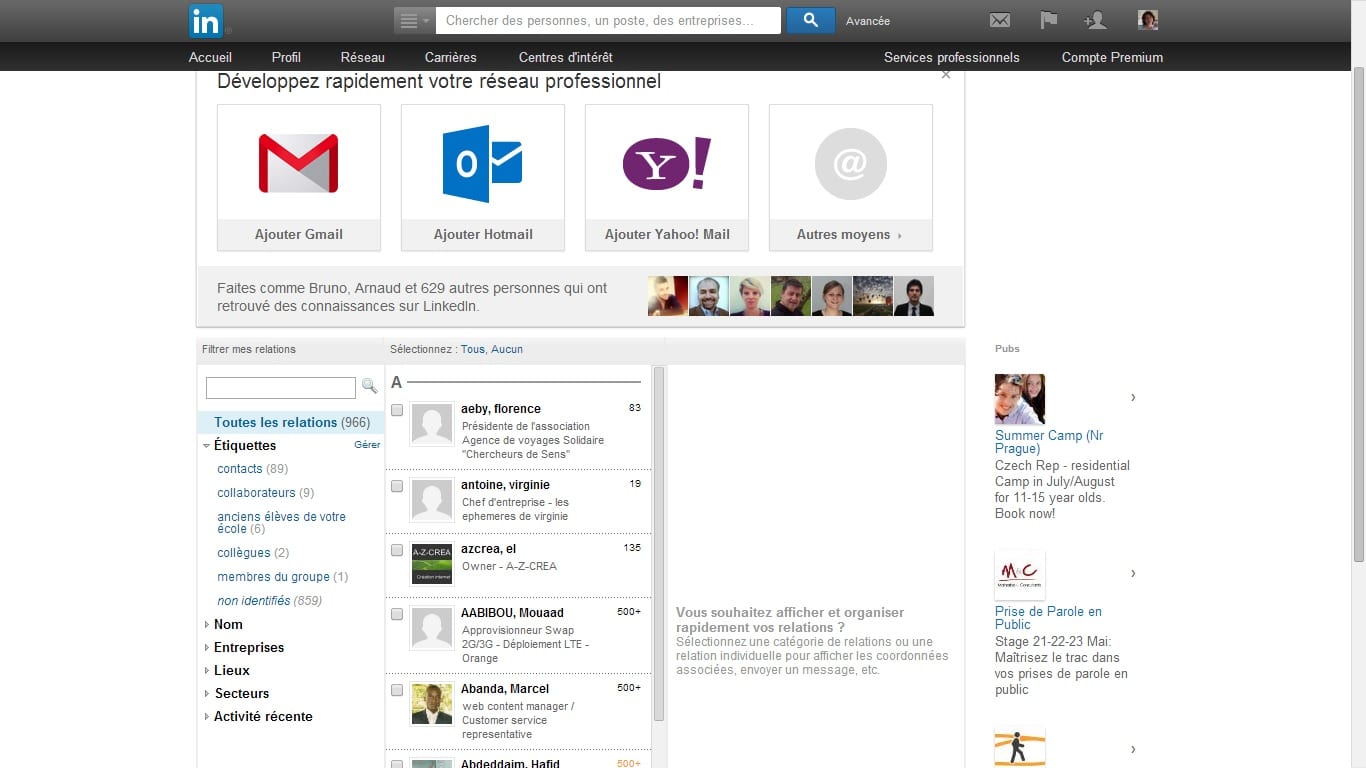Tick the checkbox for aeby, florence
The width and height of the screenshot is (1366, 768).
click(397, 410)
